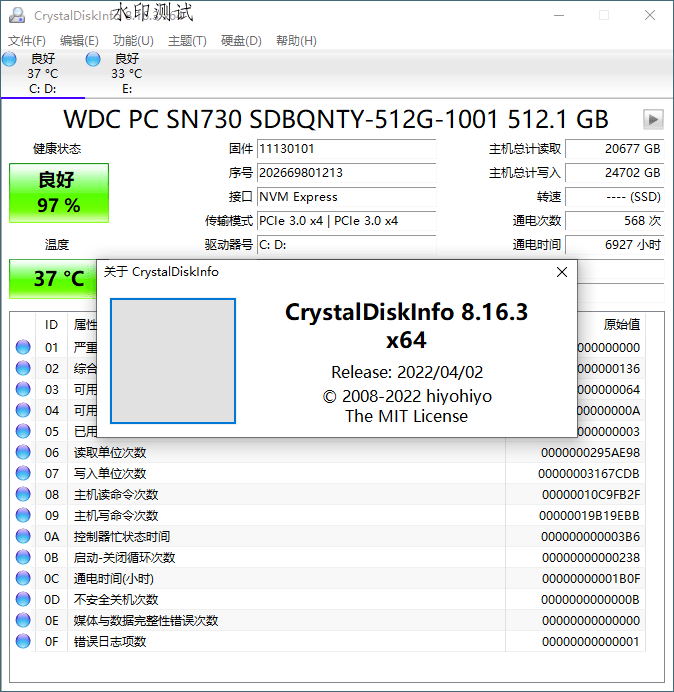
Task: Click the status icon of attribute 0C
Action: 23,579
